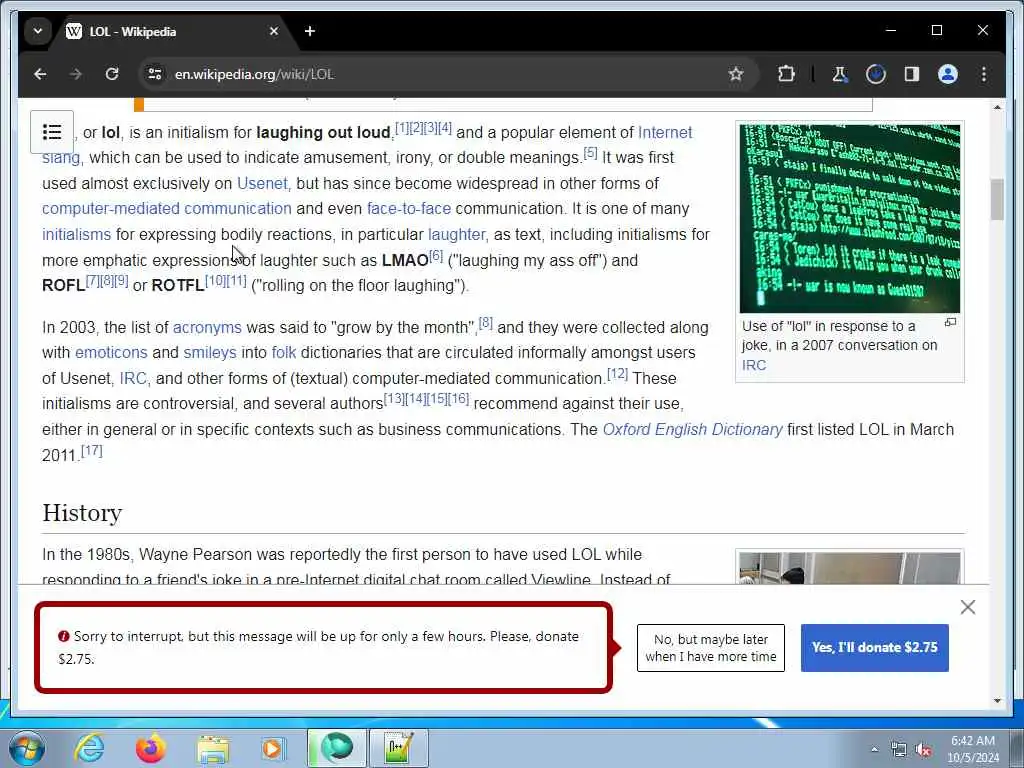Jump to citation [12]
Screen dimensions: 1024x768
click(617, 374)
